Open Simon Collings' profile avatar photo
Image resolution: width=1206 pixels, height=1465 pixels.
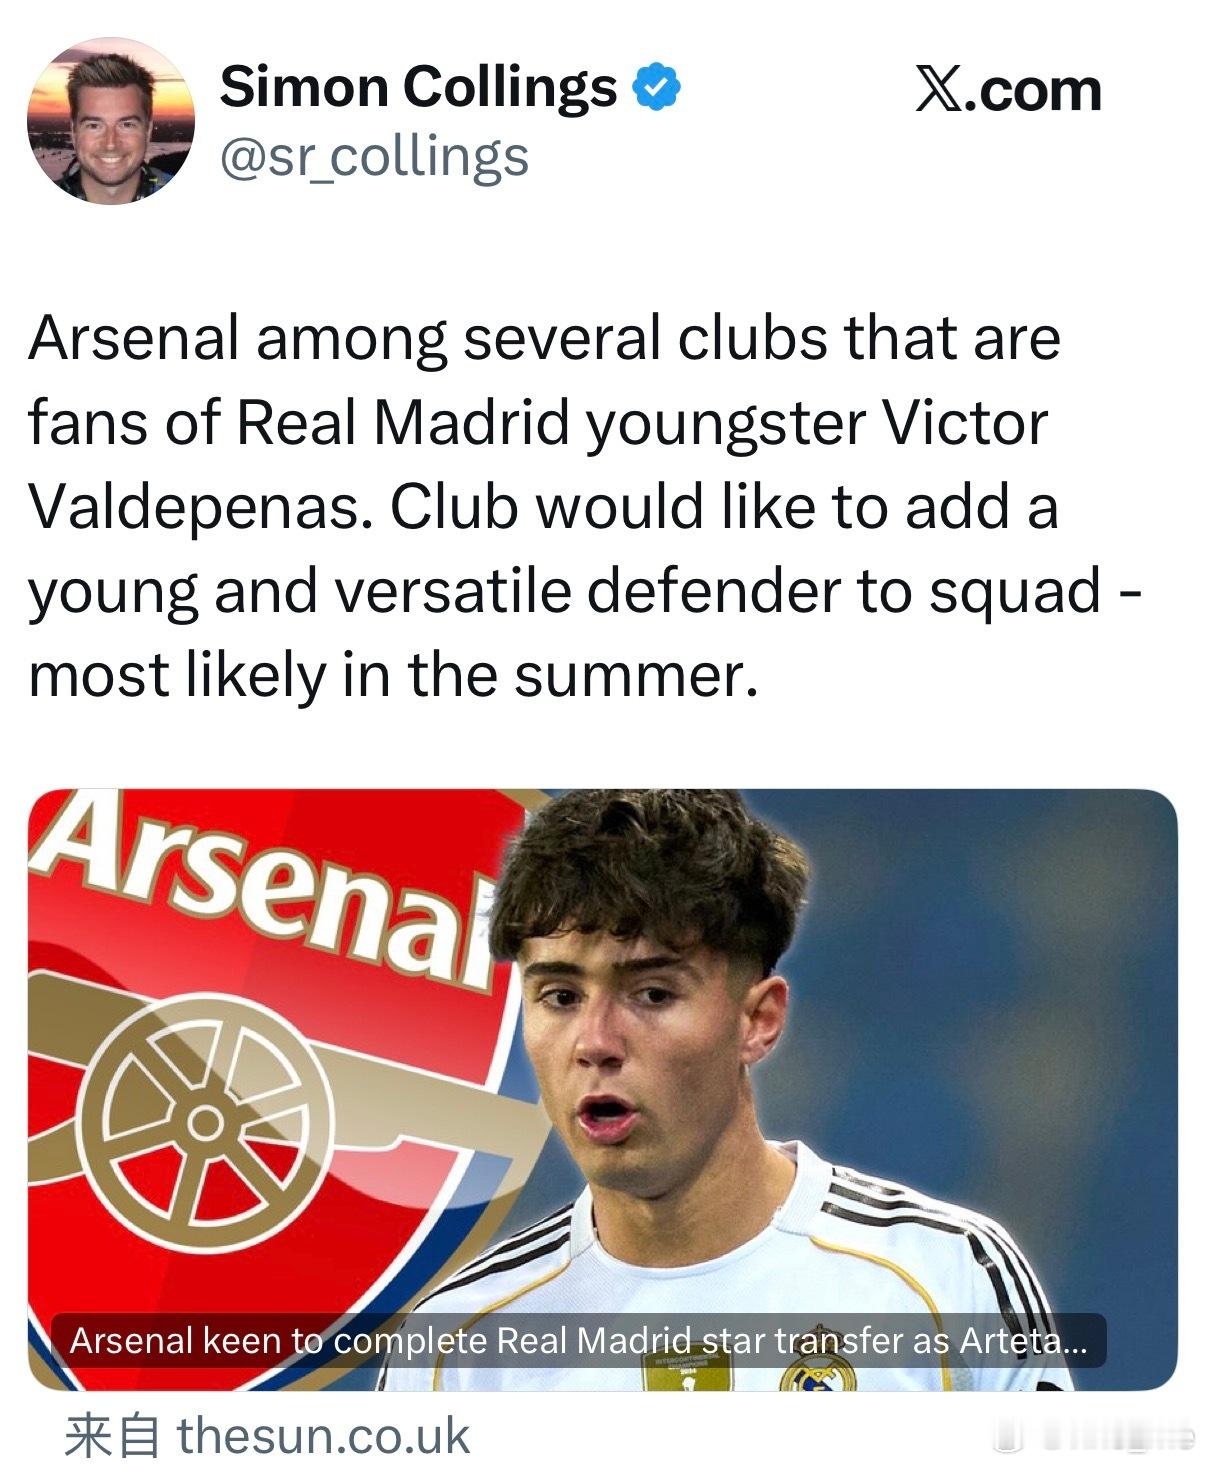110,120
